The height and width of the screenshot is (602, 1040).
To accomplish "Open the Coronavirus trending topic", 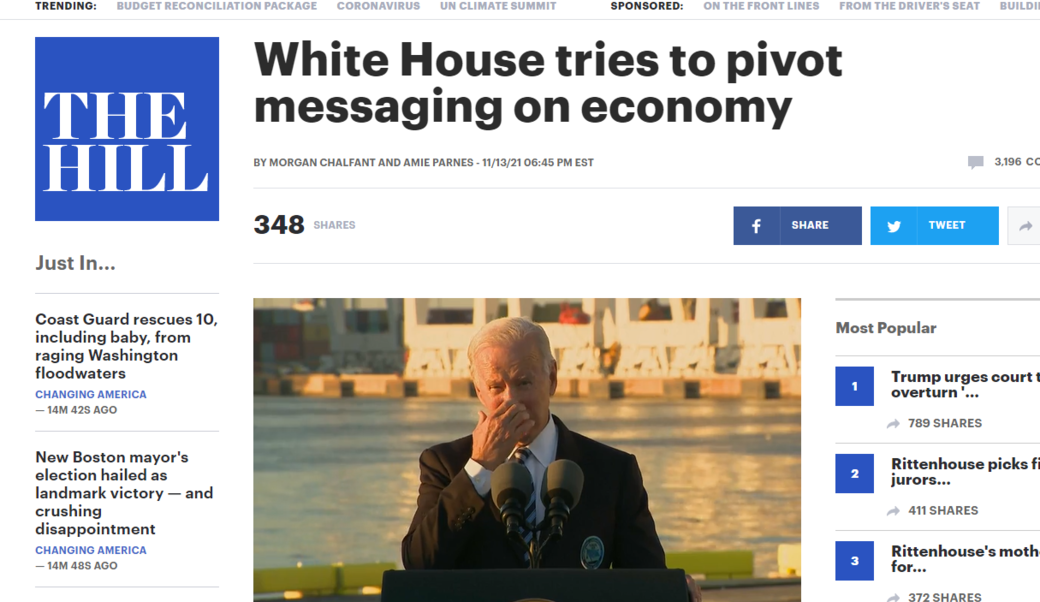I will (x=378, y=6).
